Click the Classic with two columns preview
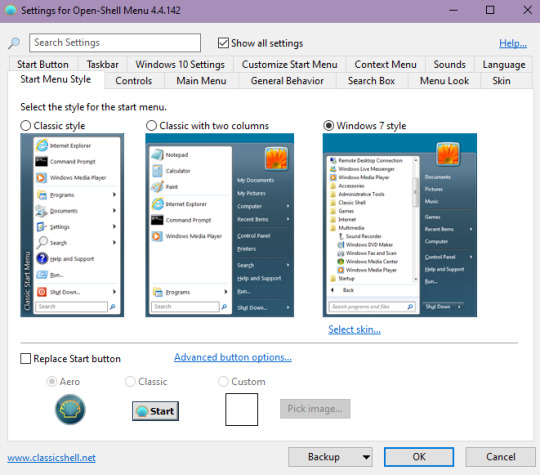Screen dimensions: 540x475 (219, 225)
